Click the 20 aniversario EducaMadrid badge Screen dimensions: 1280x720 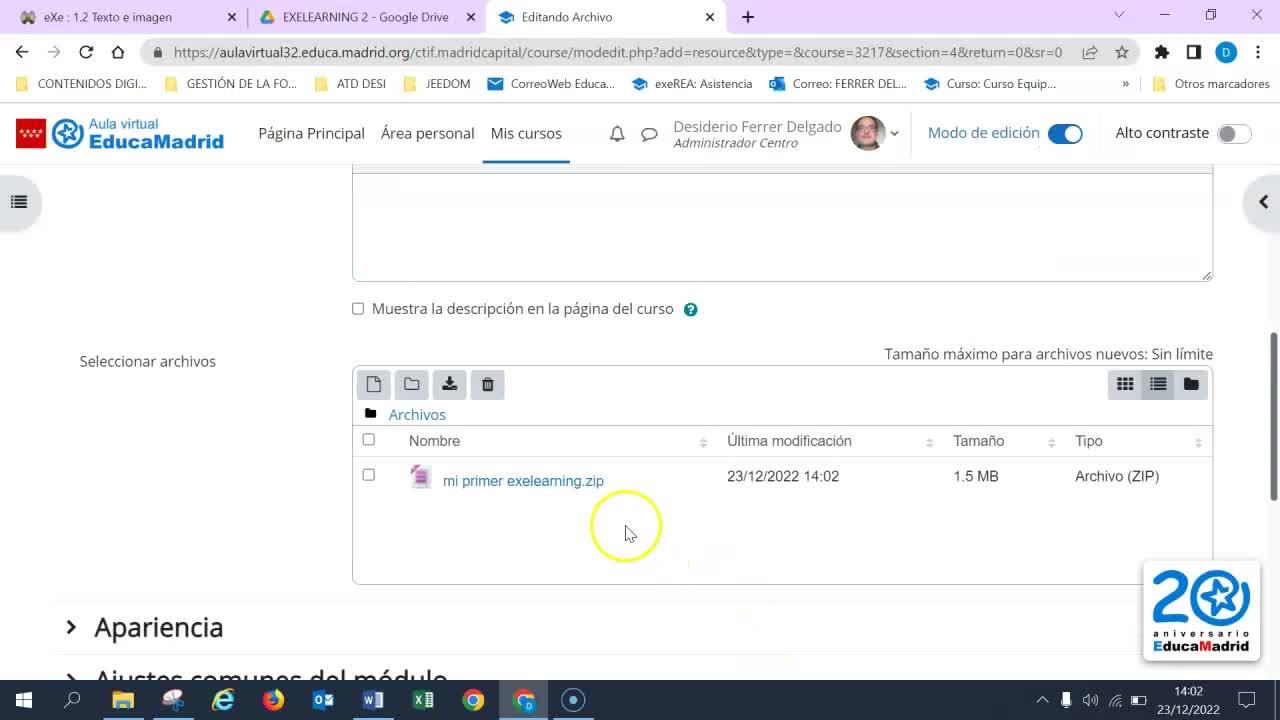click(x=1201, y=611)
